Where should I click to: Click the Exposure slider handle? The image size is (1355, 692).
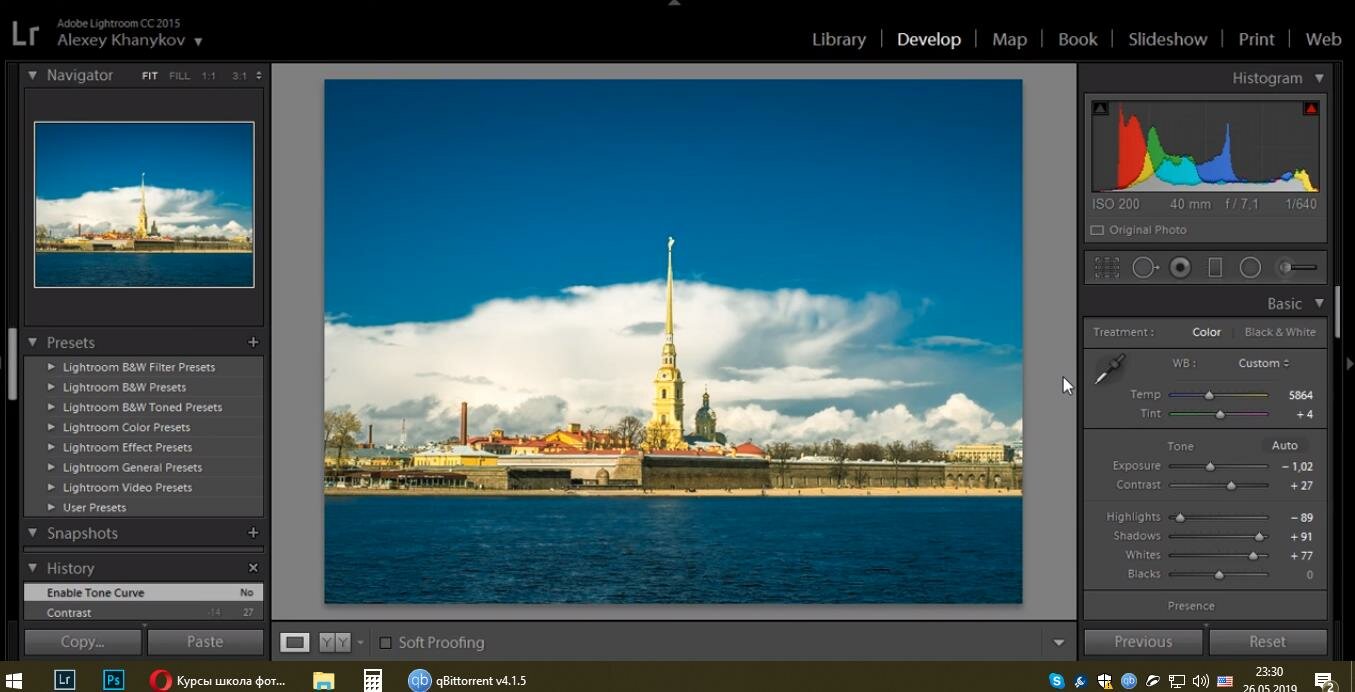click(x=1210, y=466)
